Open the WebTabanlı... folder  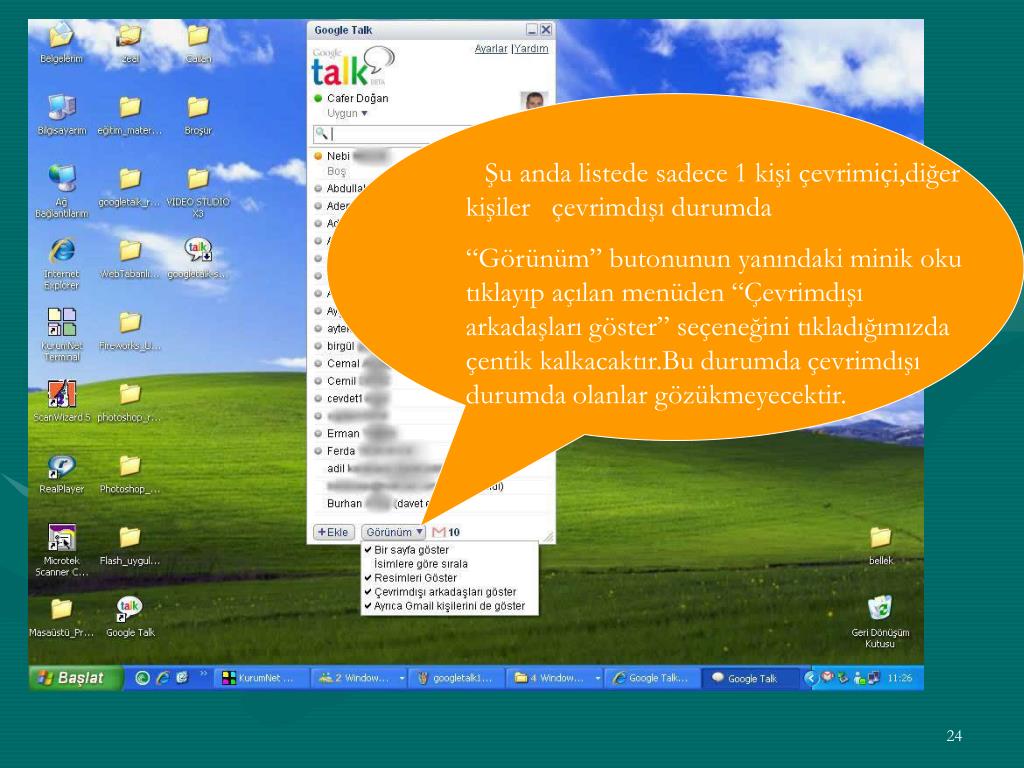pos(130,258)
